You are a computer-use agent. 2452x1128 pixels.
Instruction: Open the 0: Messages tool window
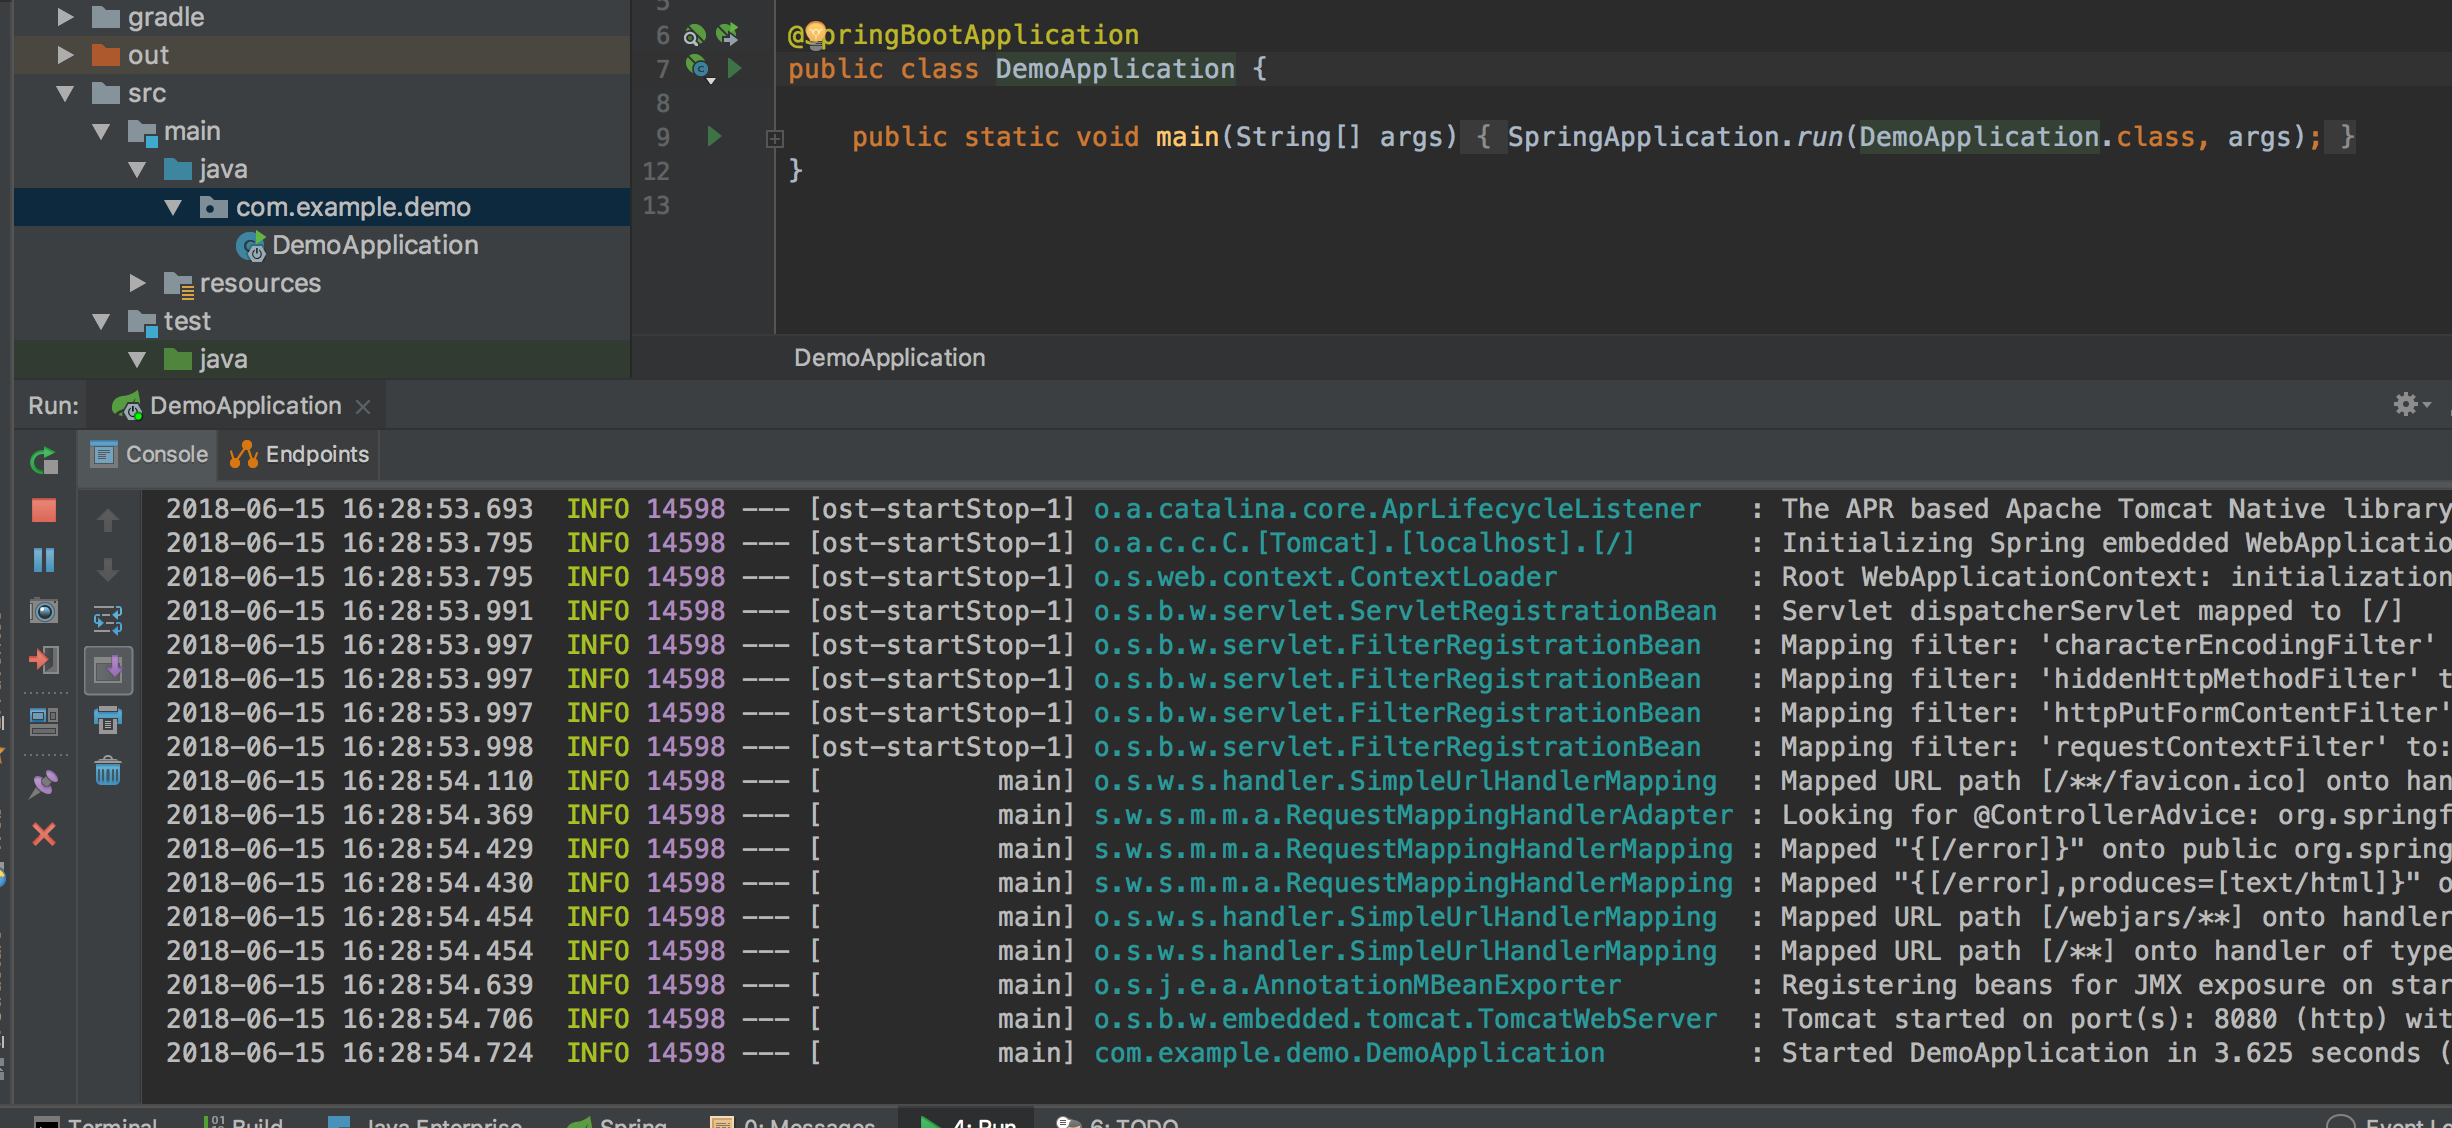coord(792,1121)
